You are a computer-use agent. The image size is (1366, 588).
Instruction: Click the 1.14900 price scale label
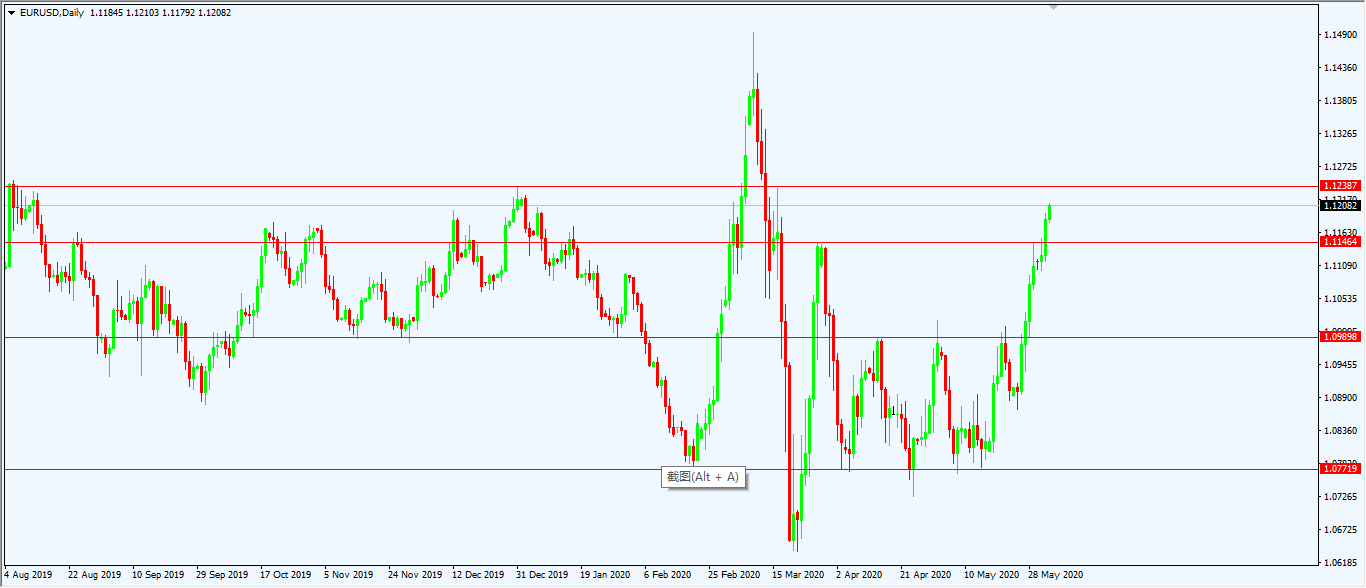[1340, 35]
